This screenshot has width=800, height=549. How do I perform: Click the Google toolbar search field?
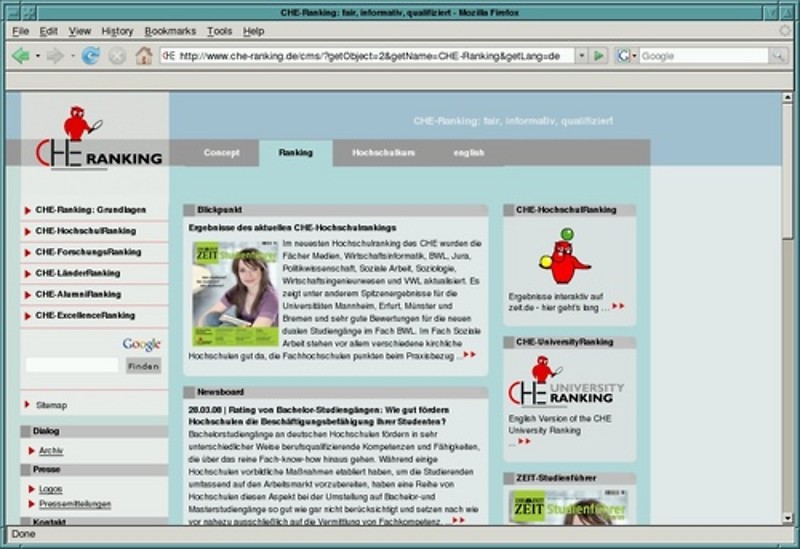(x=704, y=56)
